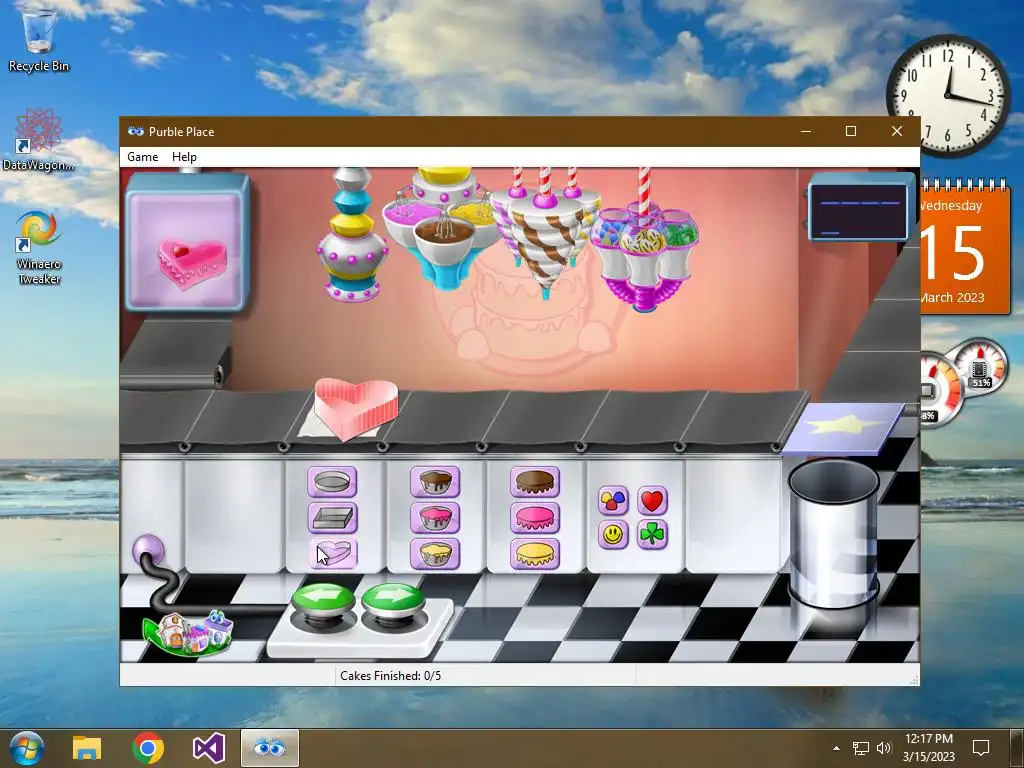Open the DataWagon desktop shortcut
Screen dimensions: 1024x768
39,140
